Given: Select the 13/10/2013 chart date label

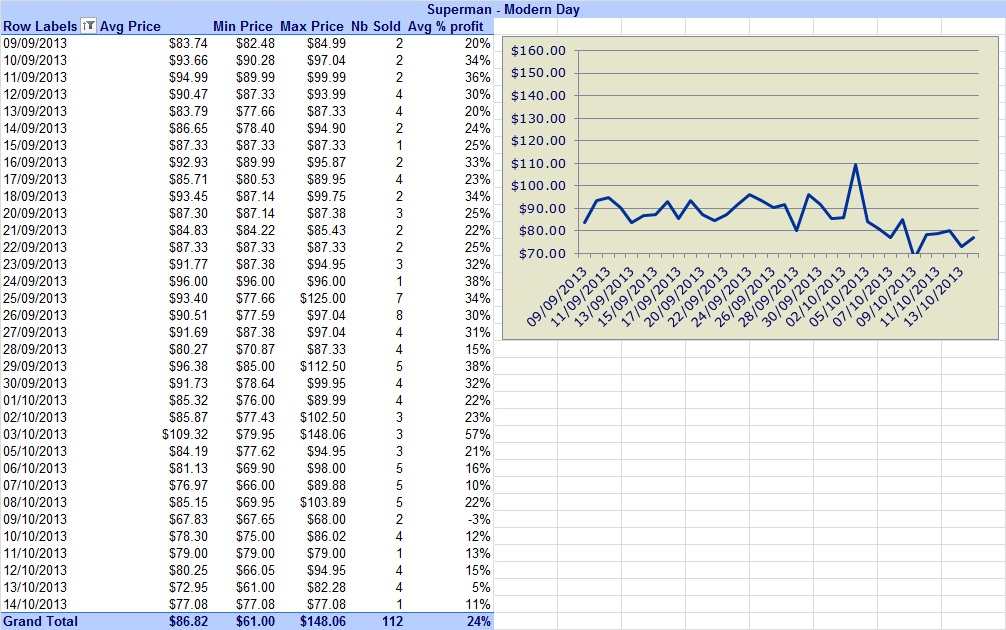Looking at the screenshot, I should [x=934, y=297].
